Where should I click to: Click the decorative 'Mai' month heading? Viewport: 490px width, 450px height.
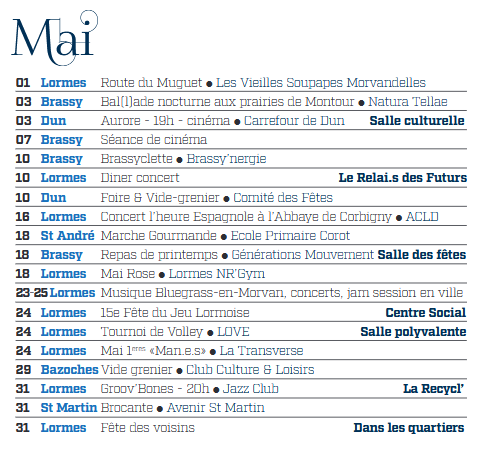pyautogui.click(x=54, y=38)
